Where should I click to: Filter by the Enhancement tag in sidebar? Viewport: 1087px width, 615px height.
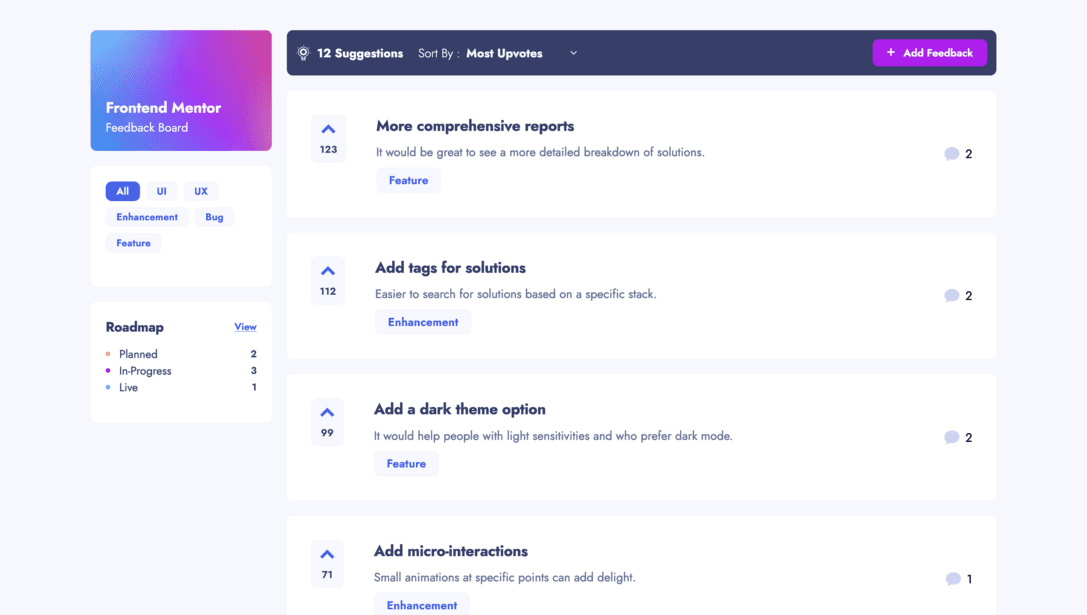tap(147, 217)
